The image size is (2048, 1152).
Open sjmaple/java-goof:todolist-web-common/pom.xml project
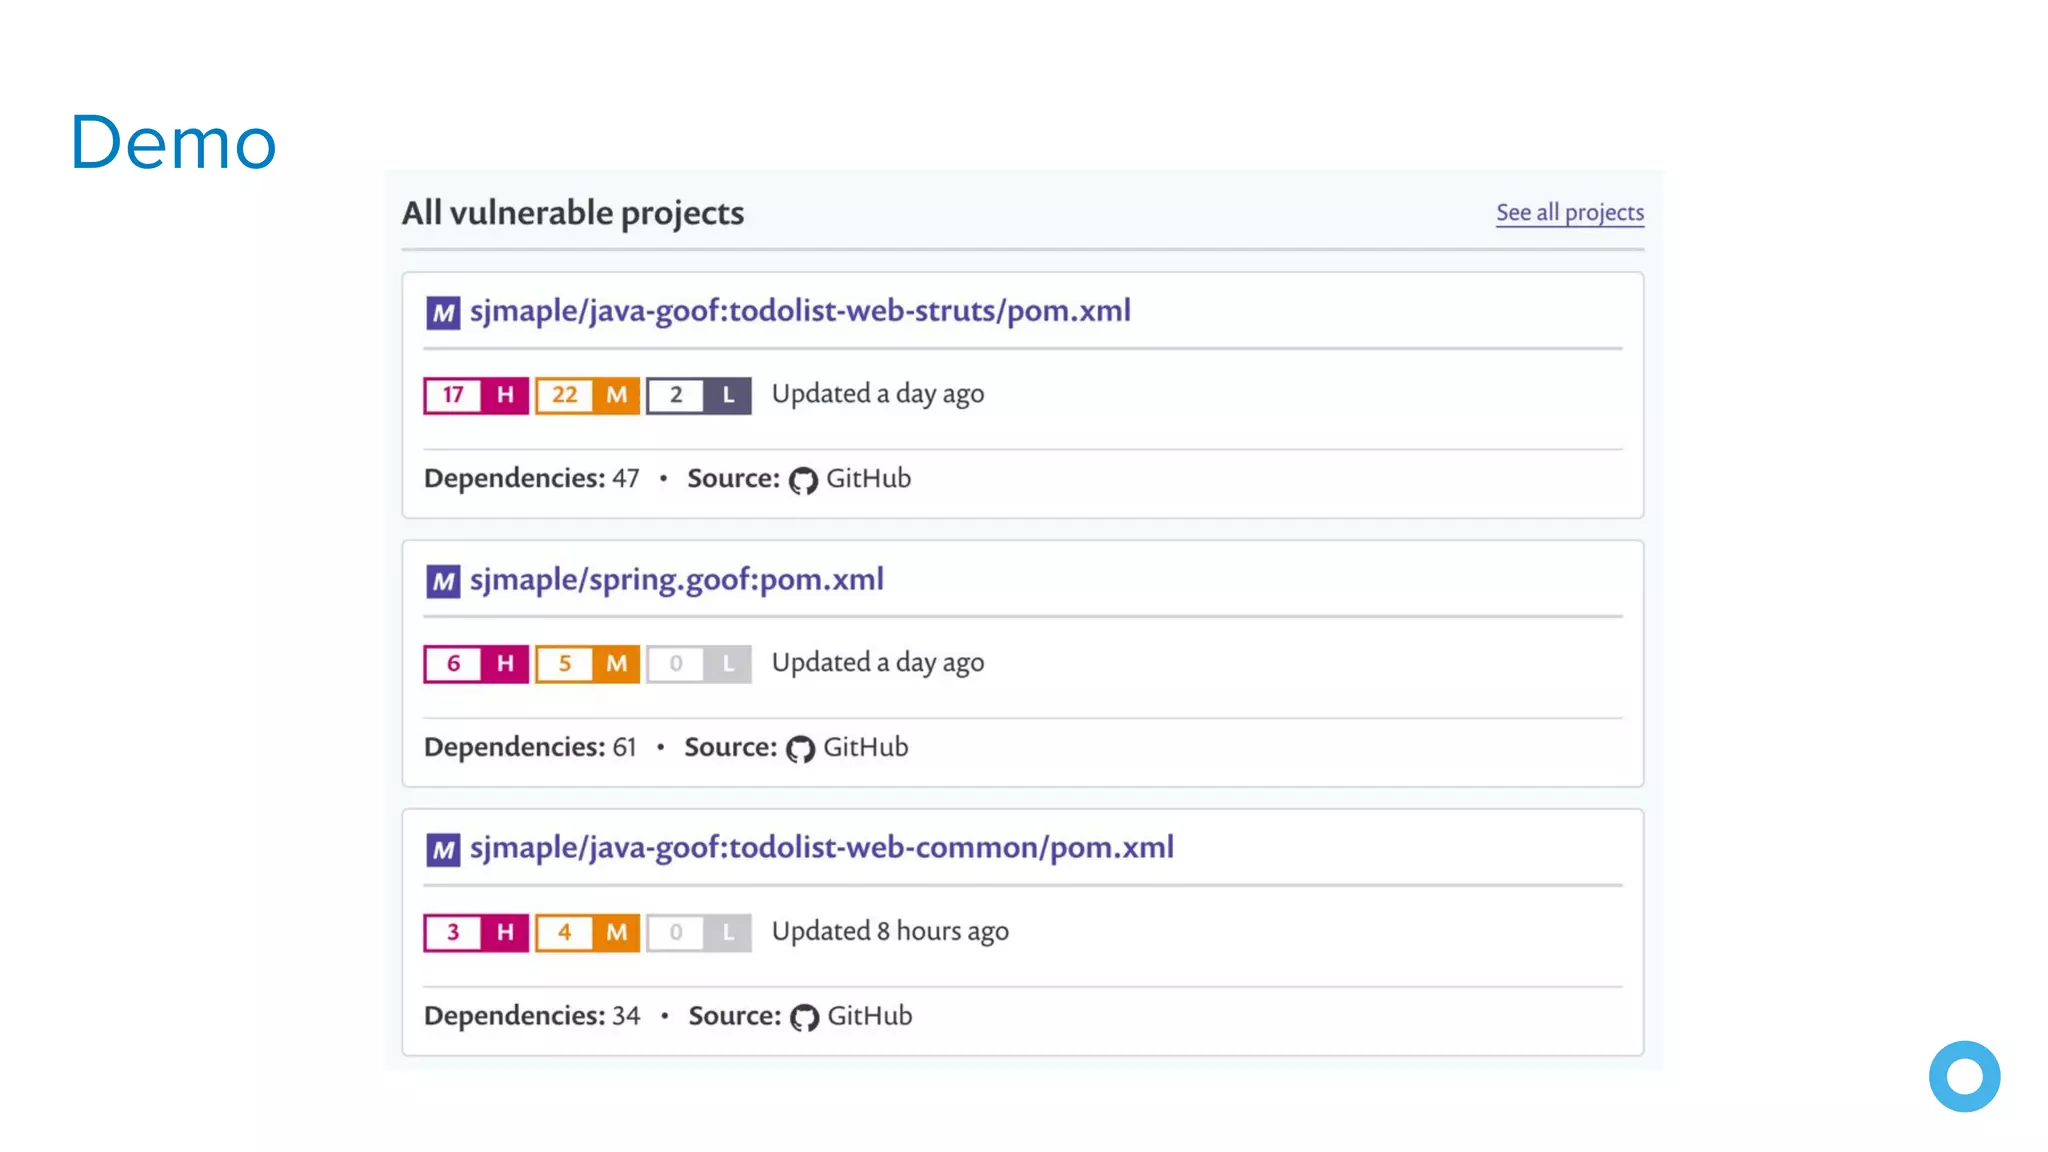[x=821, y=848]
